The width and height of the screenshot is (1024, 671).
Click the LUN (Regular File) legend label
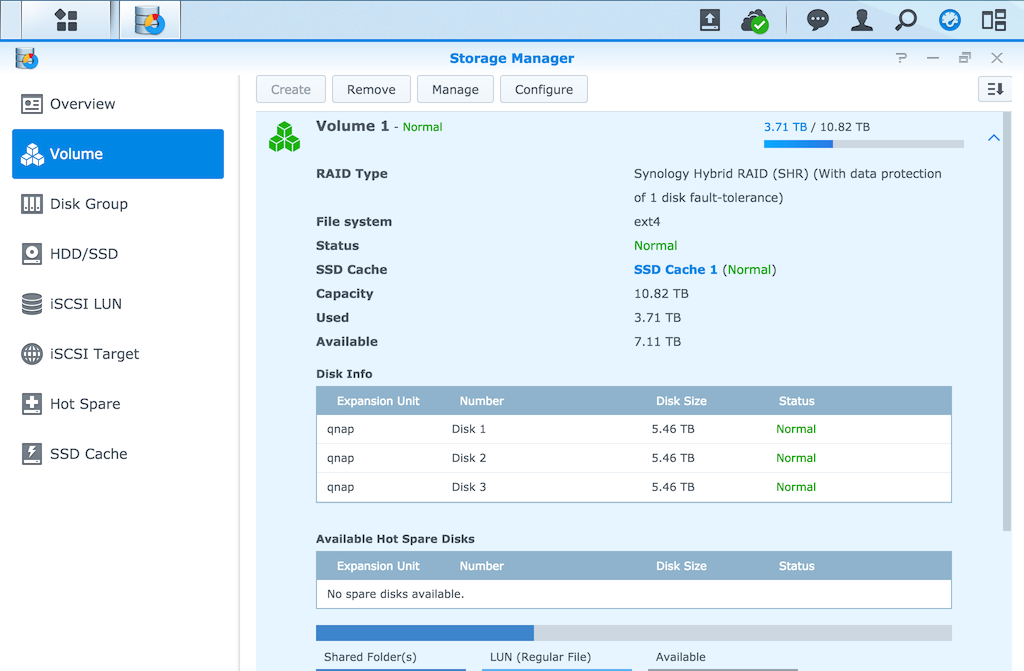point(540,657)
